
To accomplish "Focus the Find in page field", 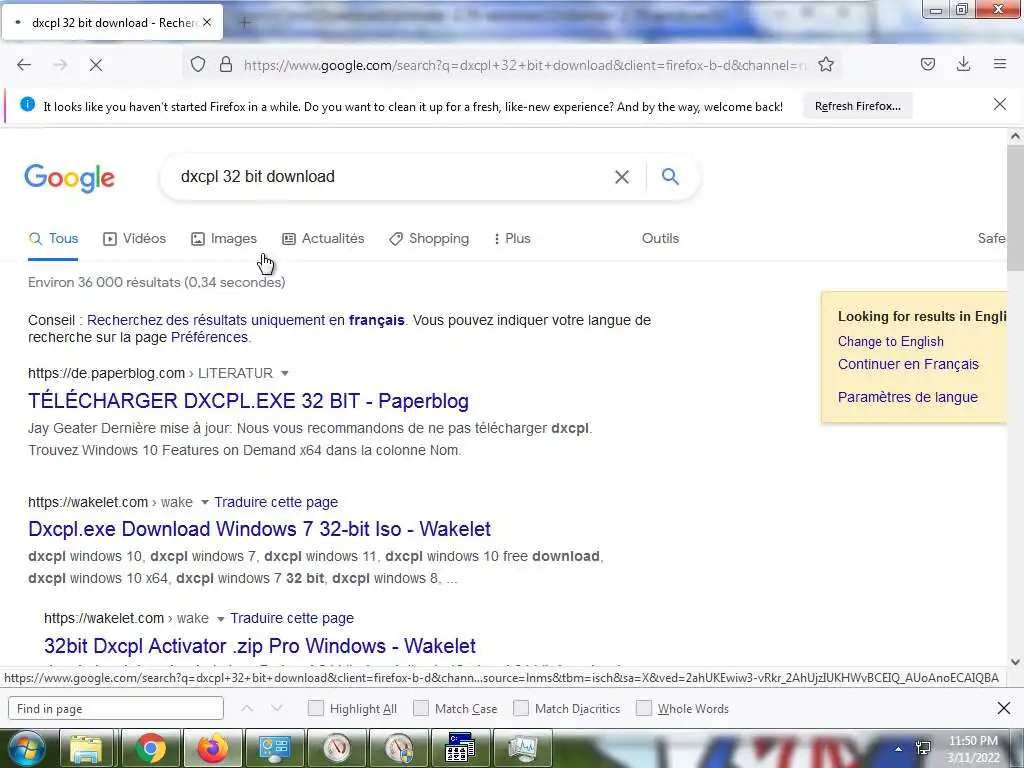I will coord(116,709).
